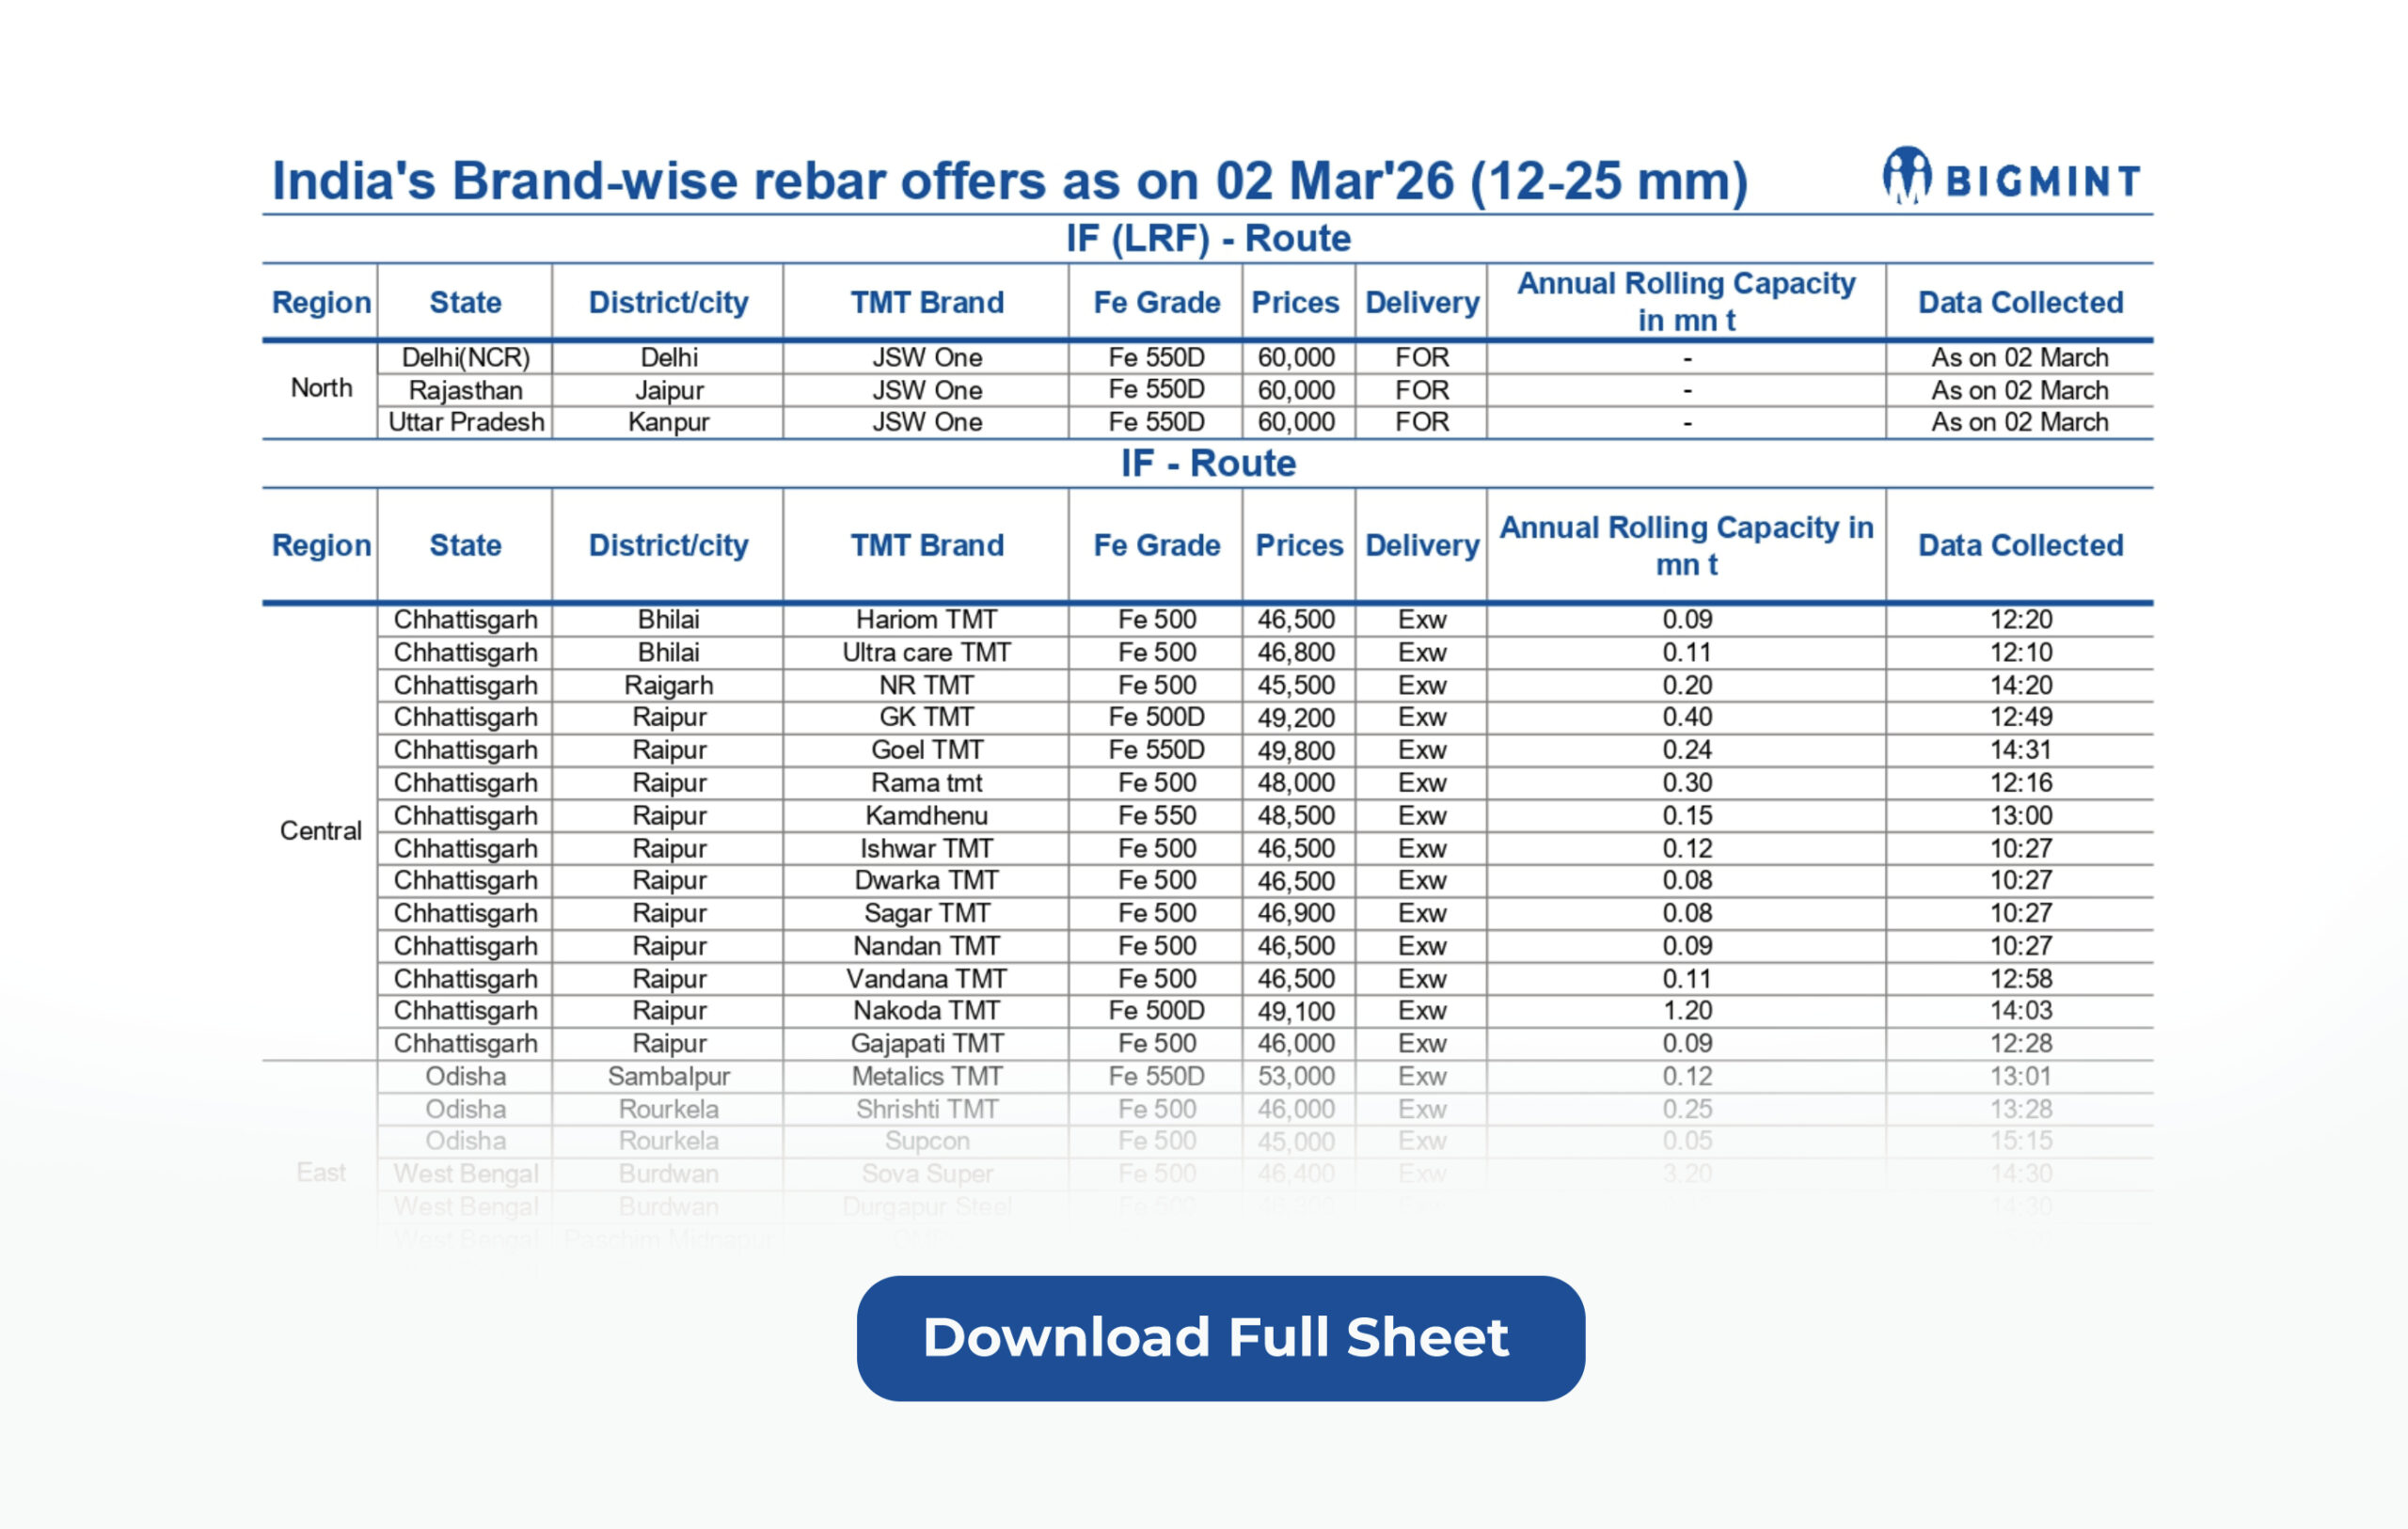Click the Goel TMT price 49,800
Screen dimensions: 2408x1529
click(x=1295, y=750)
